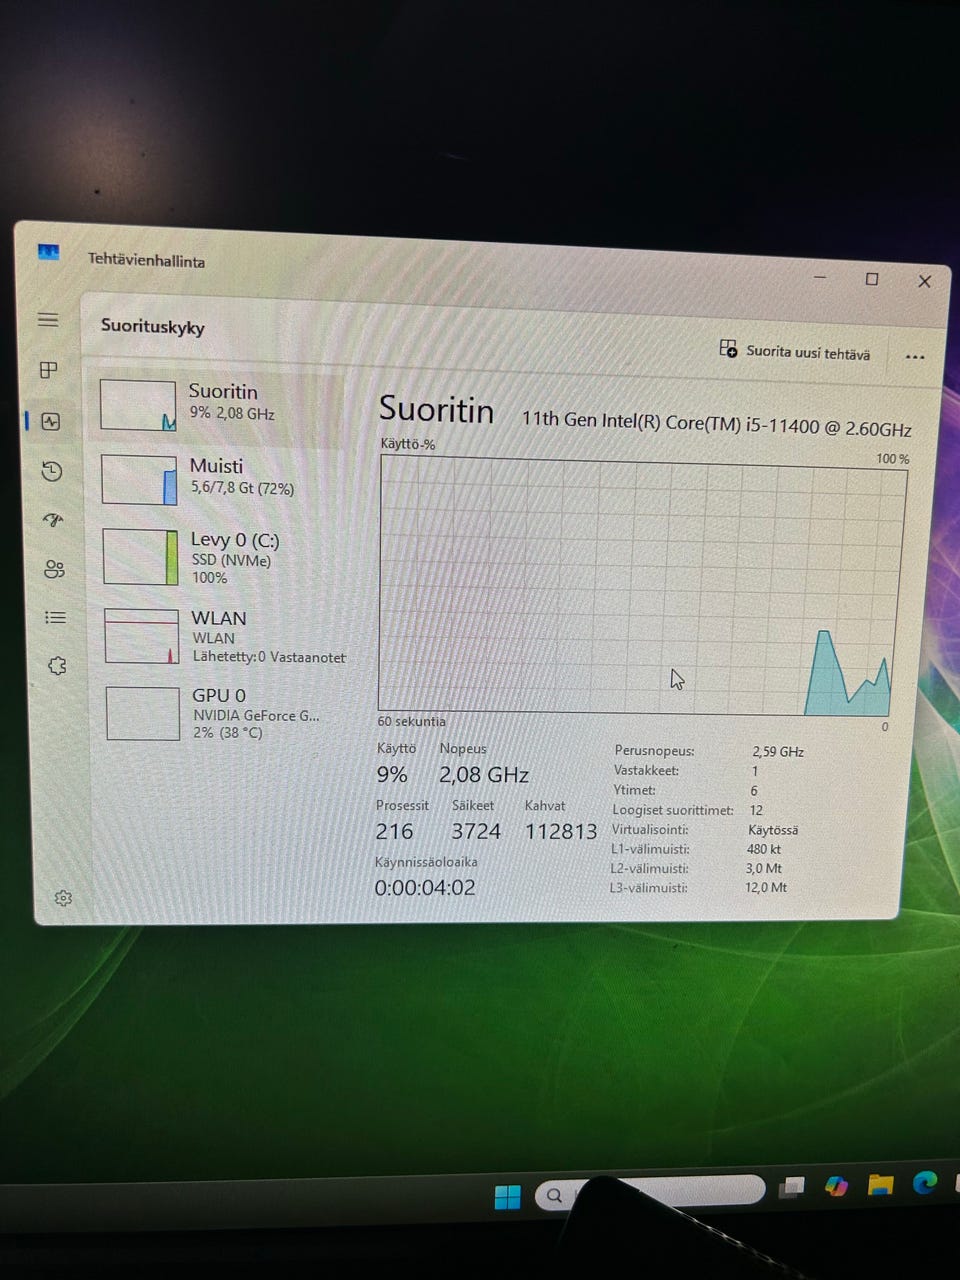Screen dimensions: 960x1280
Task: Open the Processes page icon in sidebar
Action: coord(49,370)
